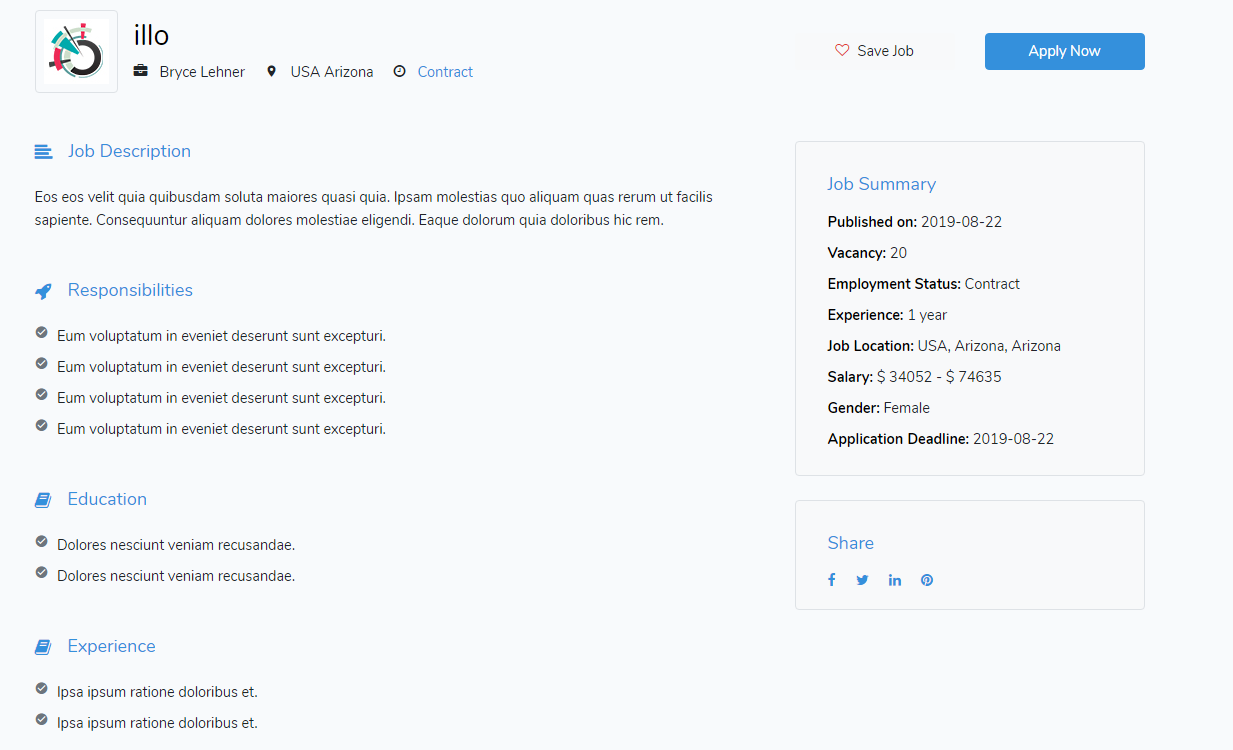Share the job via LinkedIn icon
1233x750 pixels.
[894, 579]
